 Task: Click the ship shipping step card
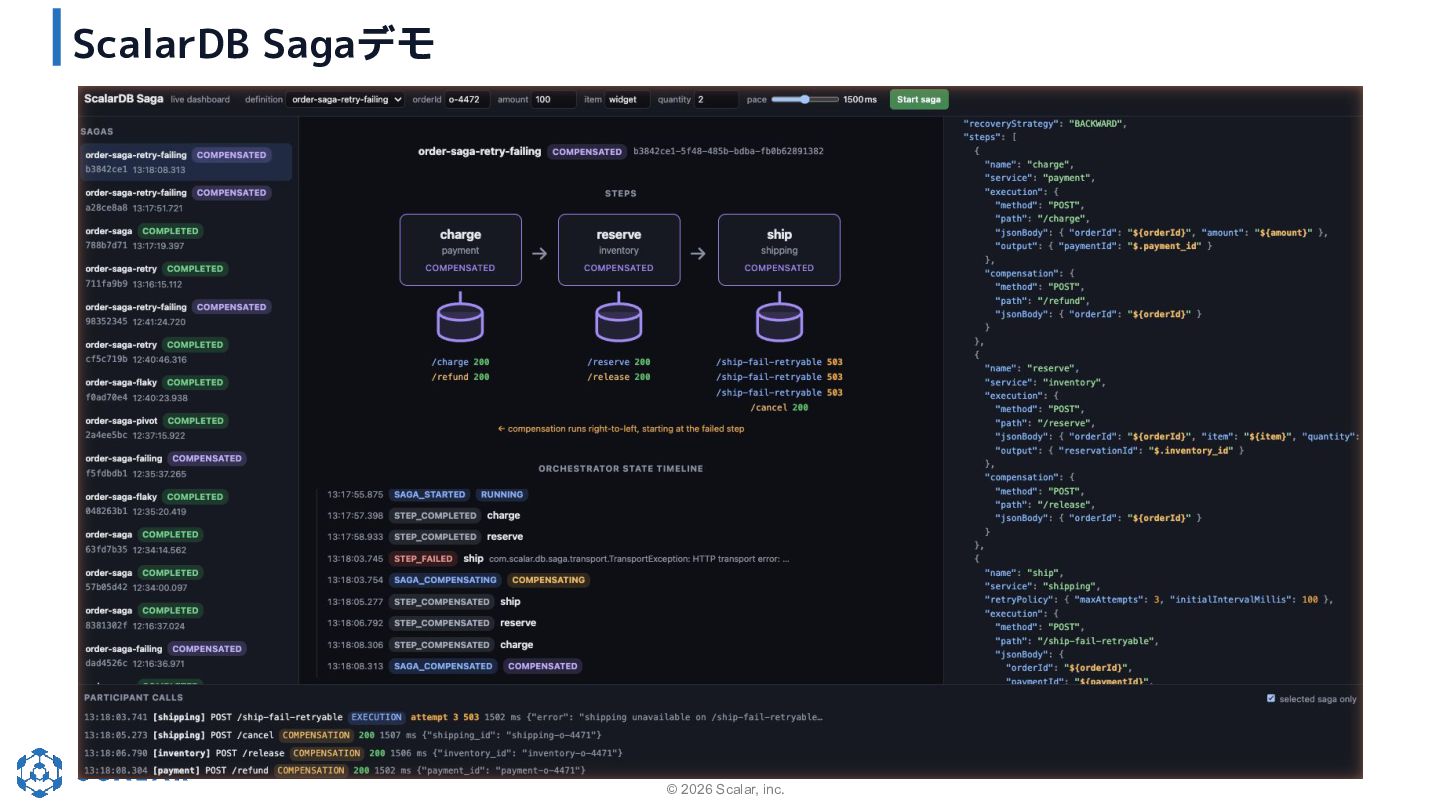click(x=779, y=250)
